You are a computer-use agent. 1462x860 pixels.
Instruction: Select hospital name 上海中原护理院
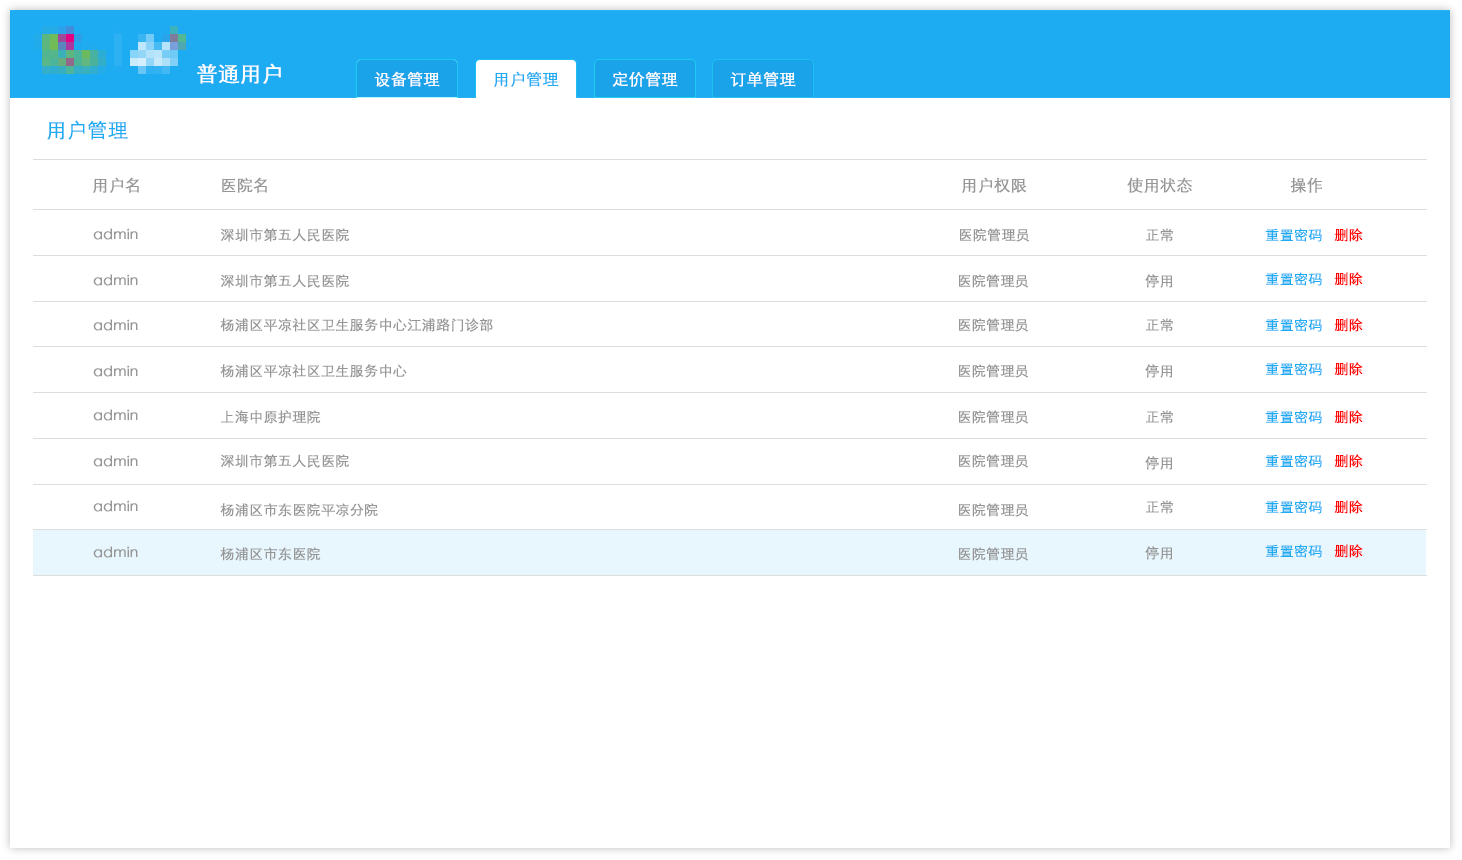click(271, 417)
